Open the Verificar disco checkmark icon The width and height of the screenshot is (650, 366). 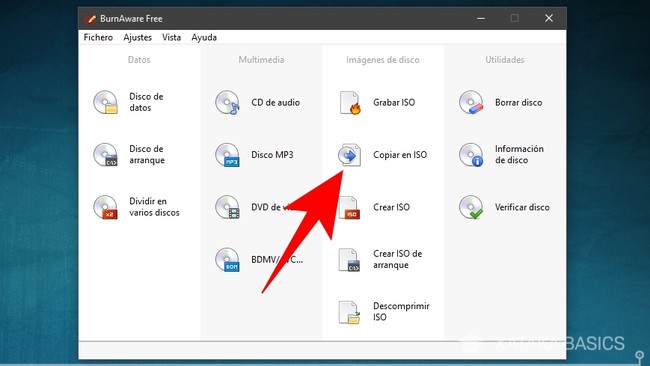[471, 207]
